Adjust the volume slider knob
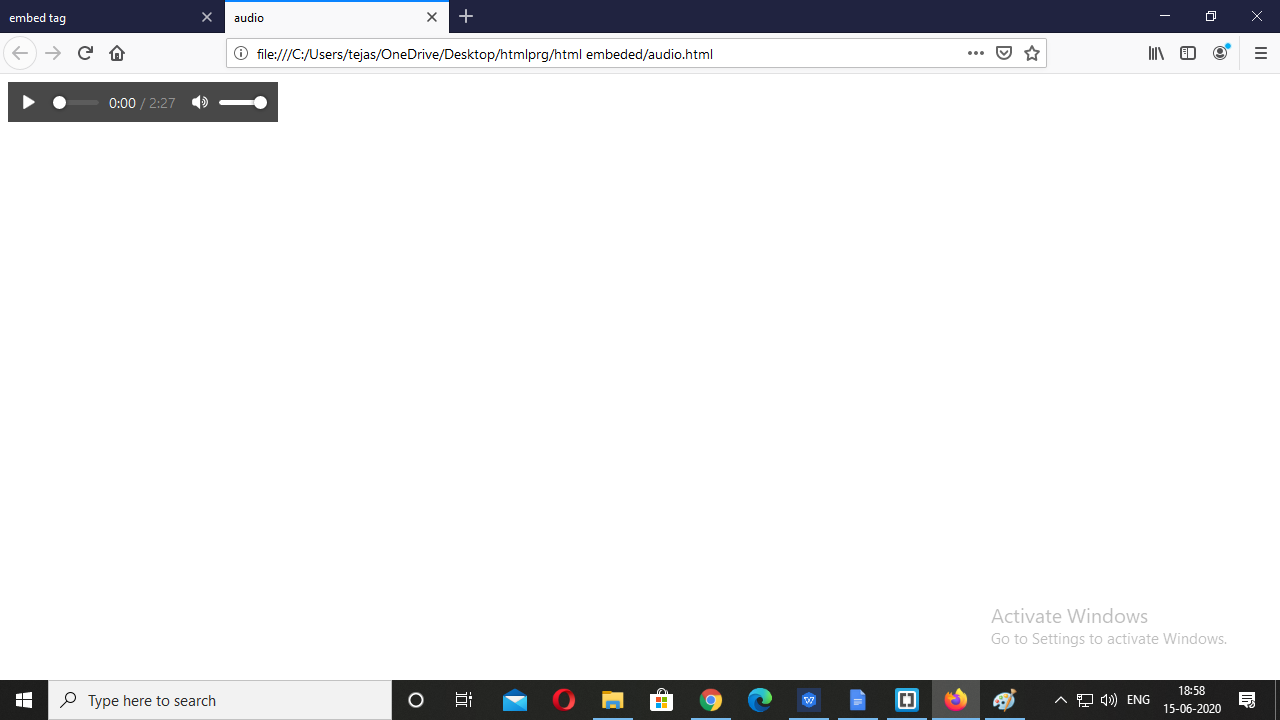This screenshot has width=1280, height=720. pos(260,102)
